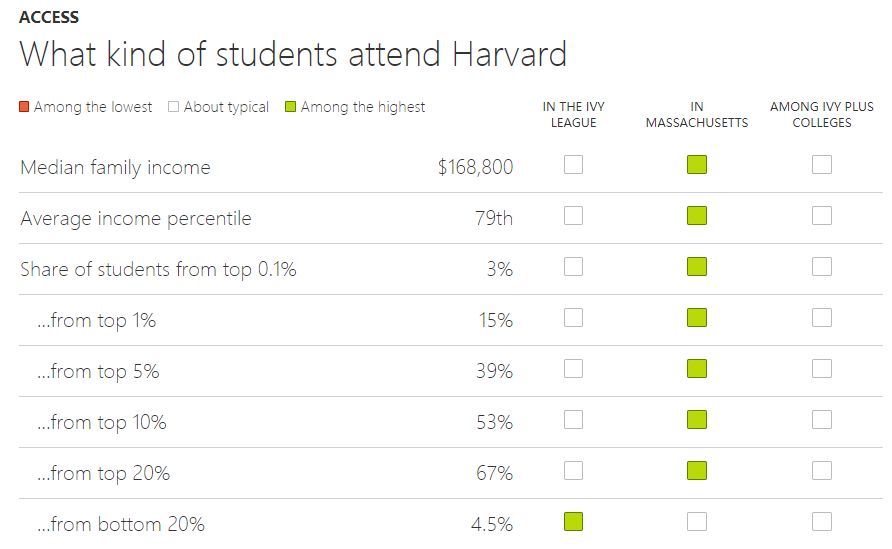This screenshot has height=549, width=892.
Task: Click bottom 20% Massachusetts empty box
Action: click(x=697, y=521)
